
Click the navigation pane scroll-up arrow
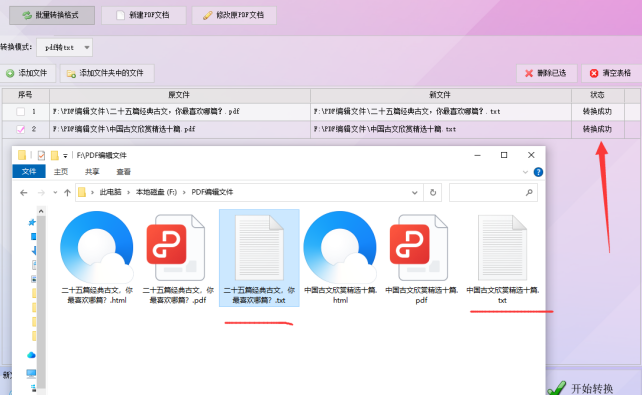click(41, 211)
